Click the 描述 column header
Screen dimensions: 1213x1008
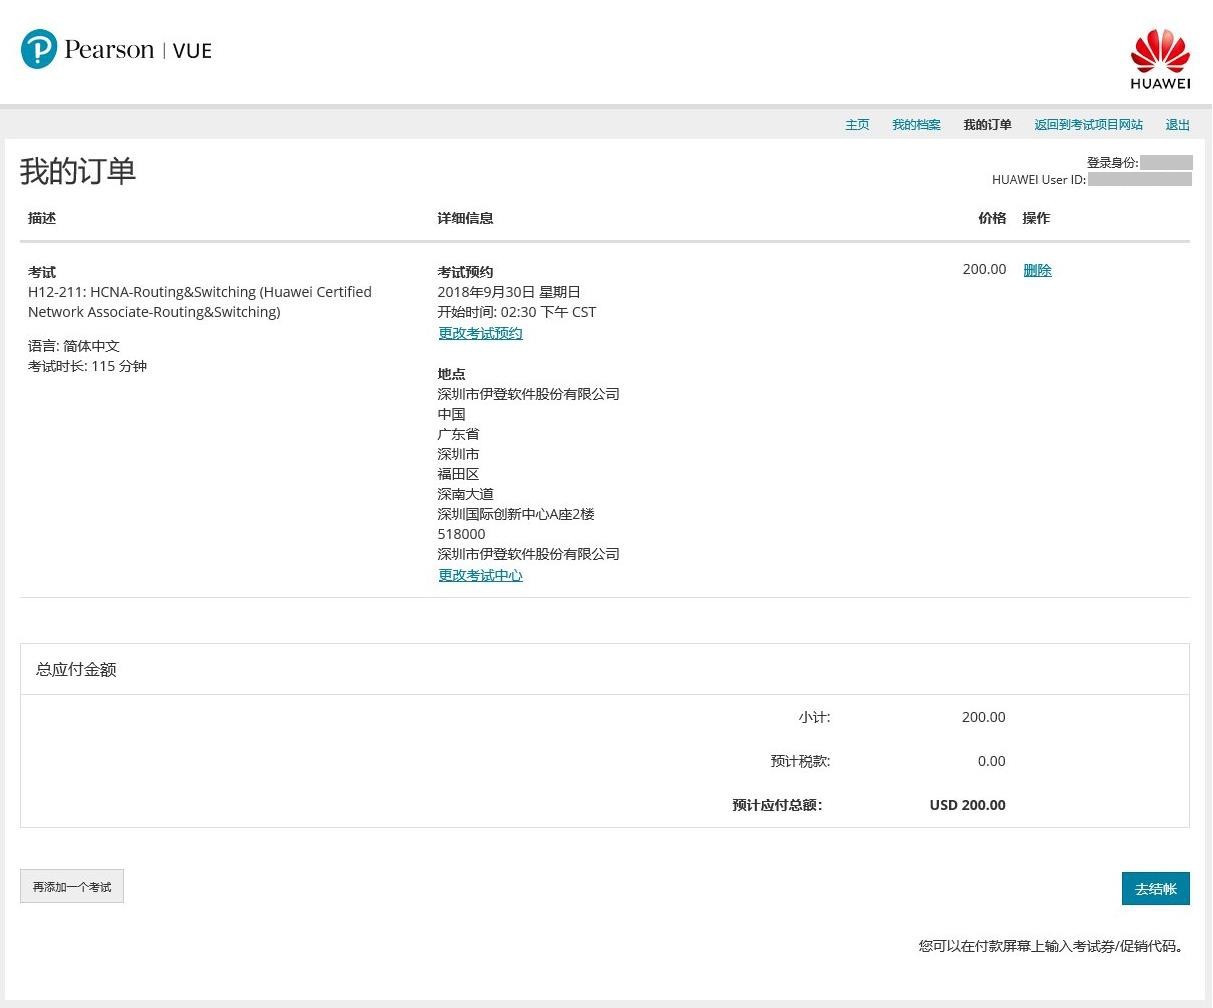click(42, 218)
